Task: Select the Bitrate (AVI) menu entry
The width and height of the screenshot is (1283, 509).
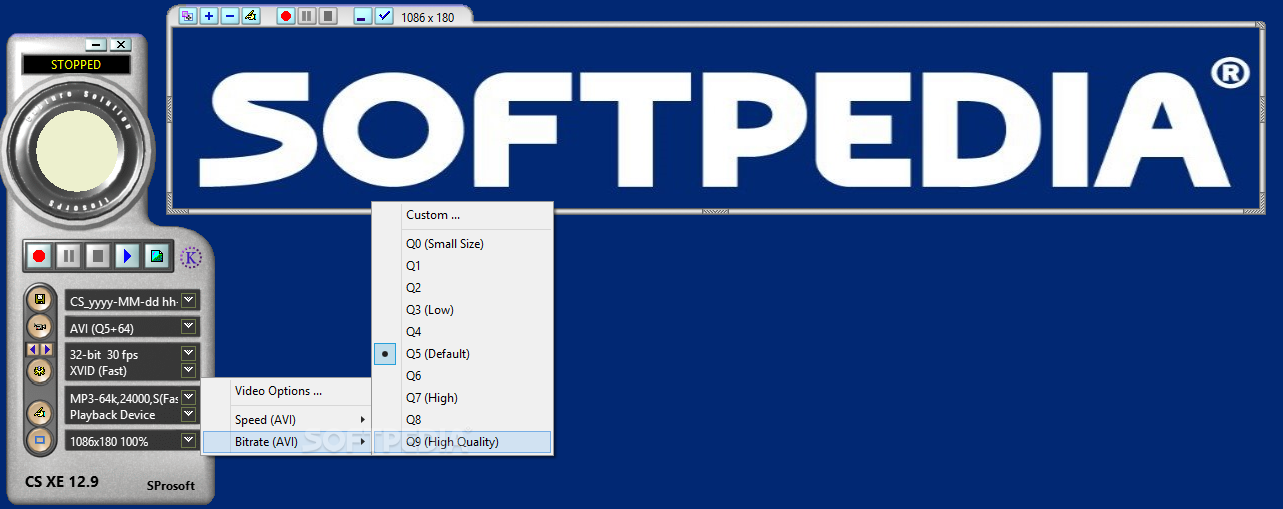Action: (x=286, y=441)
